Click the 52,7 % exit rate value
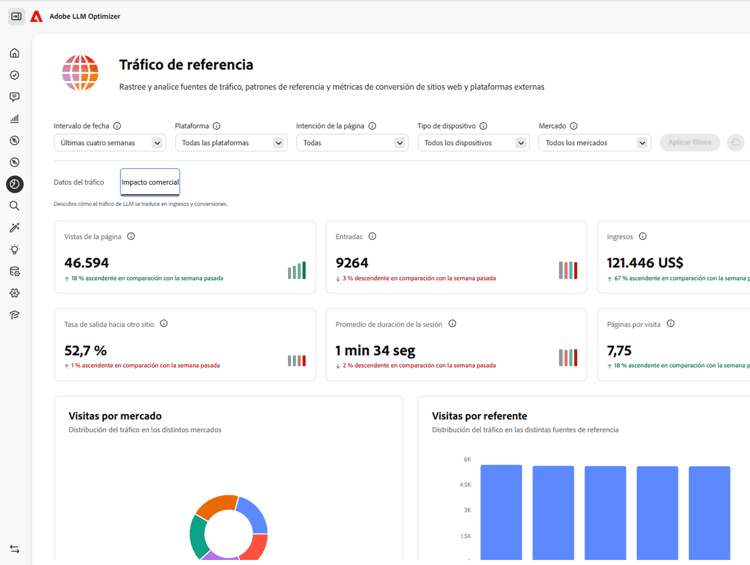This screenshot has height=565, width=750. click(86, 351)
